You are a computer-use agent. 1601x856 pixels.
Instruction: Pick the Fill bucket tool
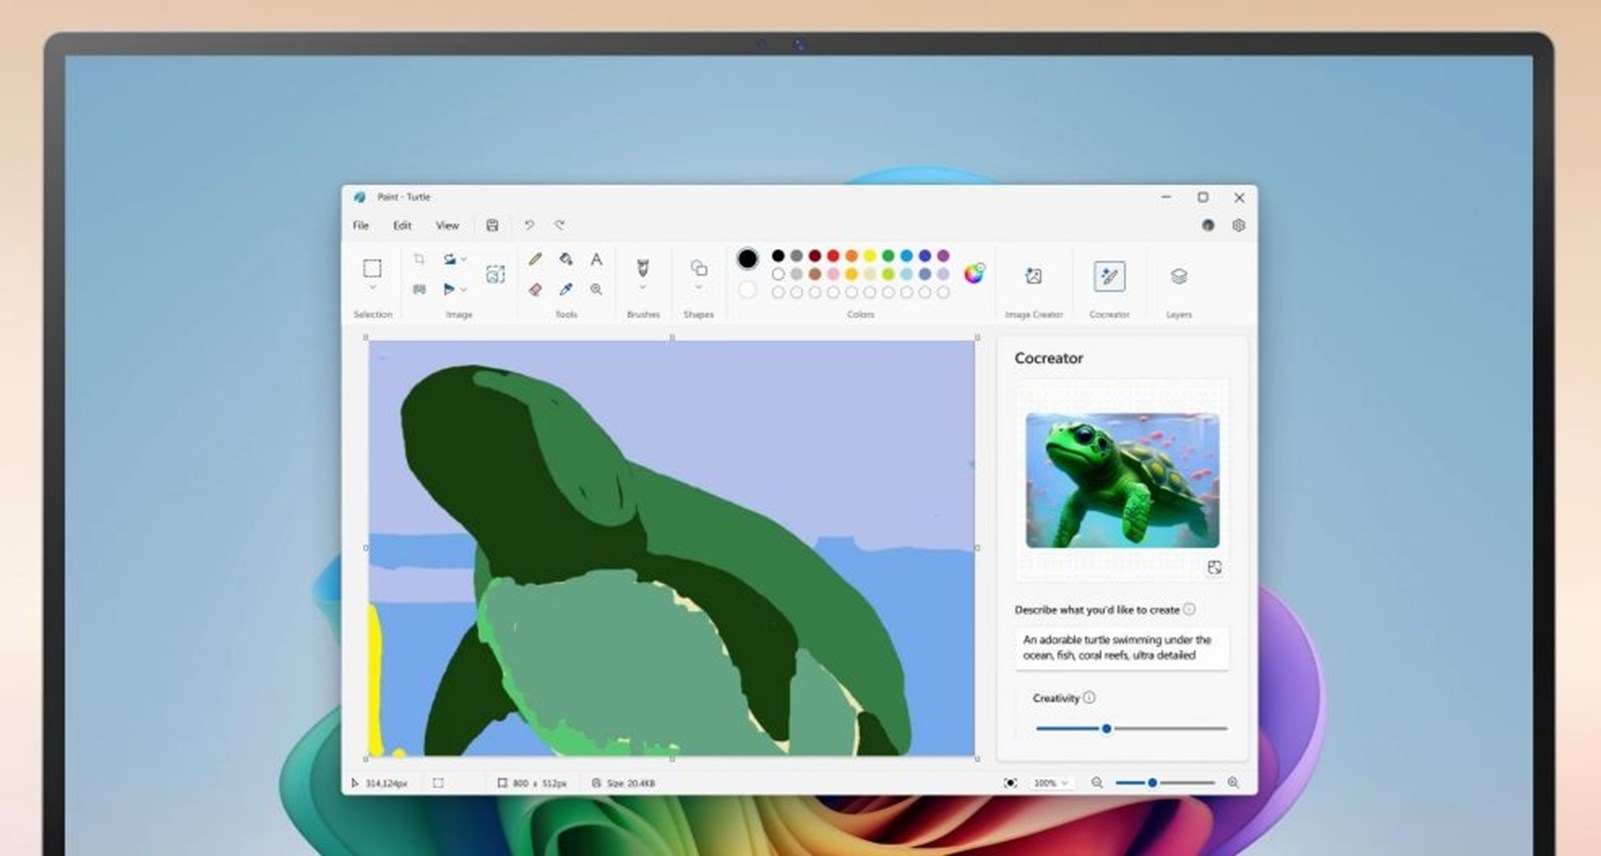[x=566, y=259]
